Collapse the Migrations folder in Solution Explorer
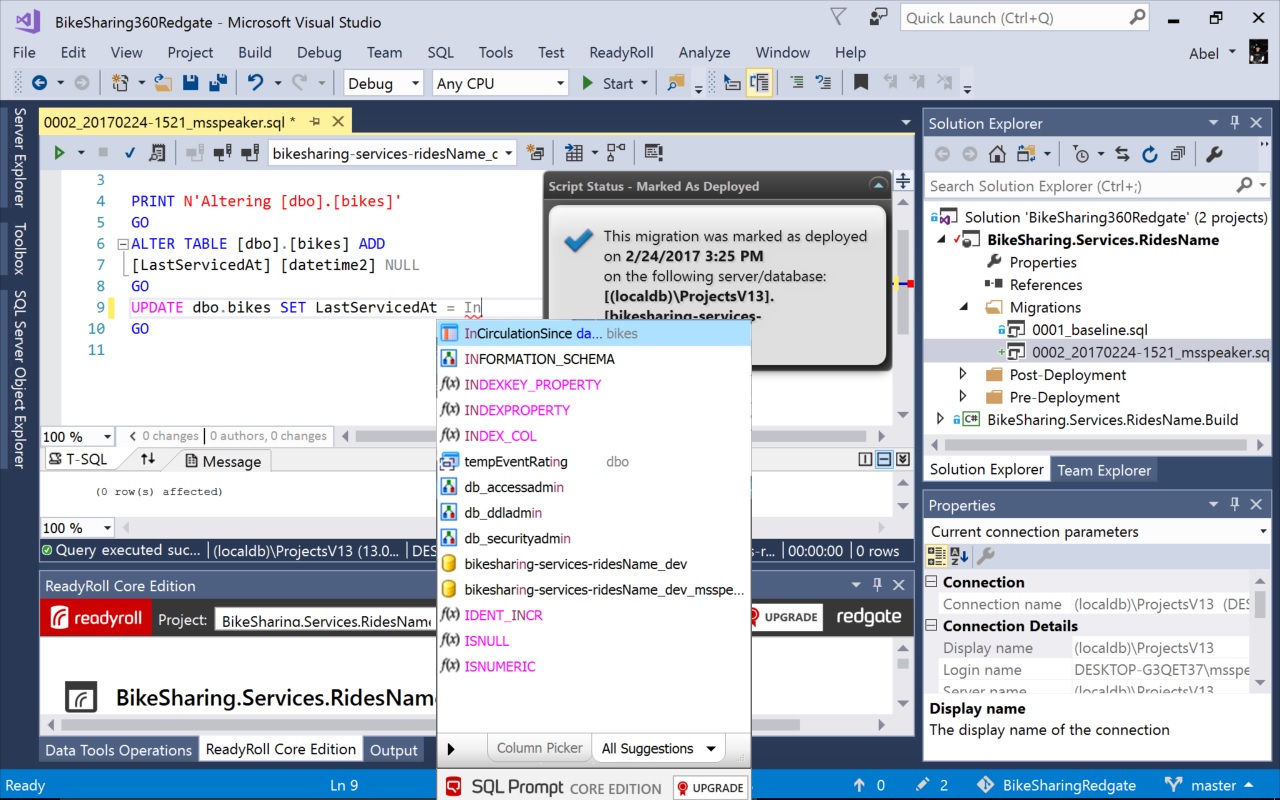This screenshot has height=800, width=1280. click(x=962, y=307)
